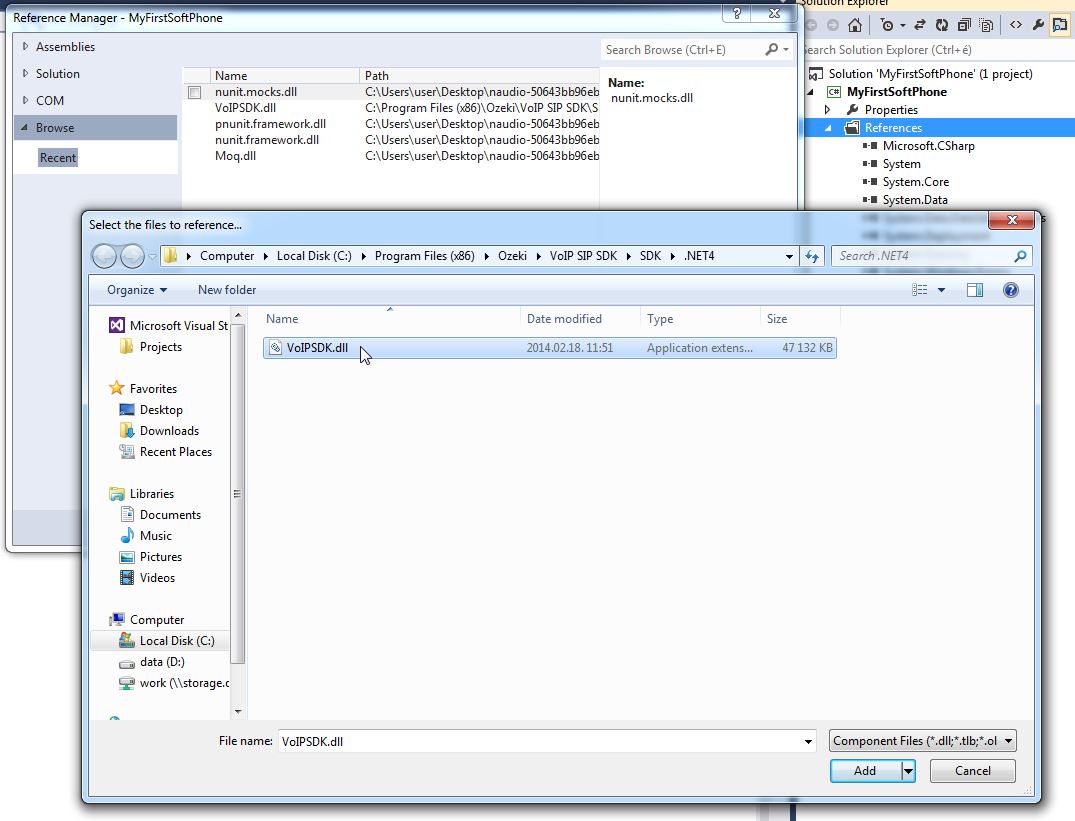This screenshot has height=821, width=1075.
Task: Click Preview Selected Items icon in Solution Explorer
Action: pyautogui.click(x=1060, y=25)
